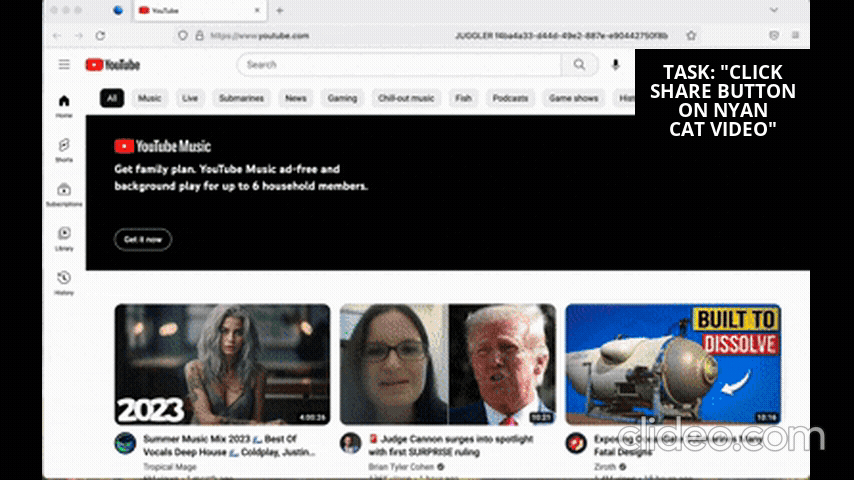Screen dimensions: 854x480
Task: Open Home in the sidebar
Action: [x=64, y=106]
